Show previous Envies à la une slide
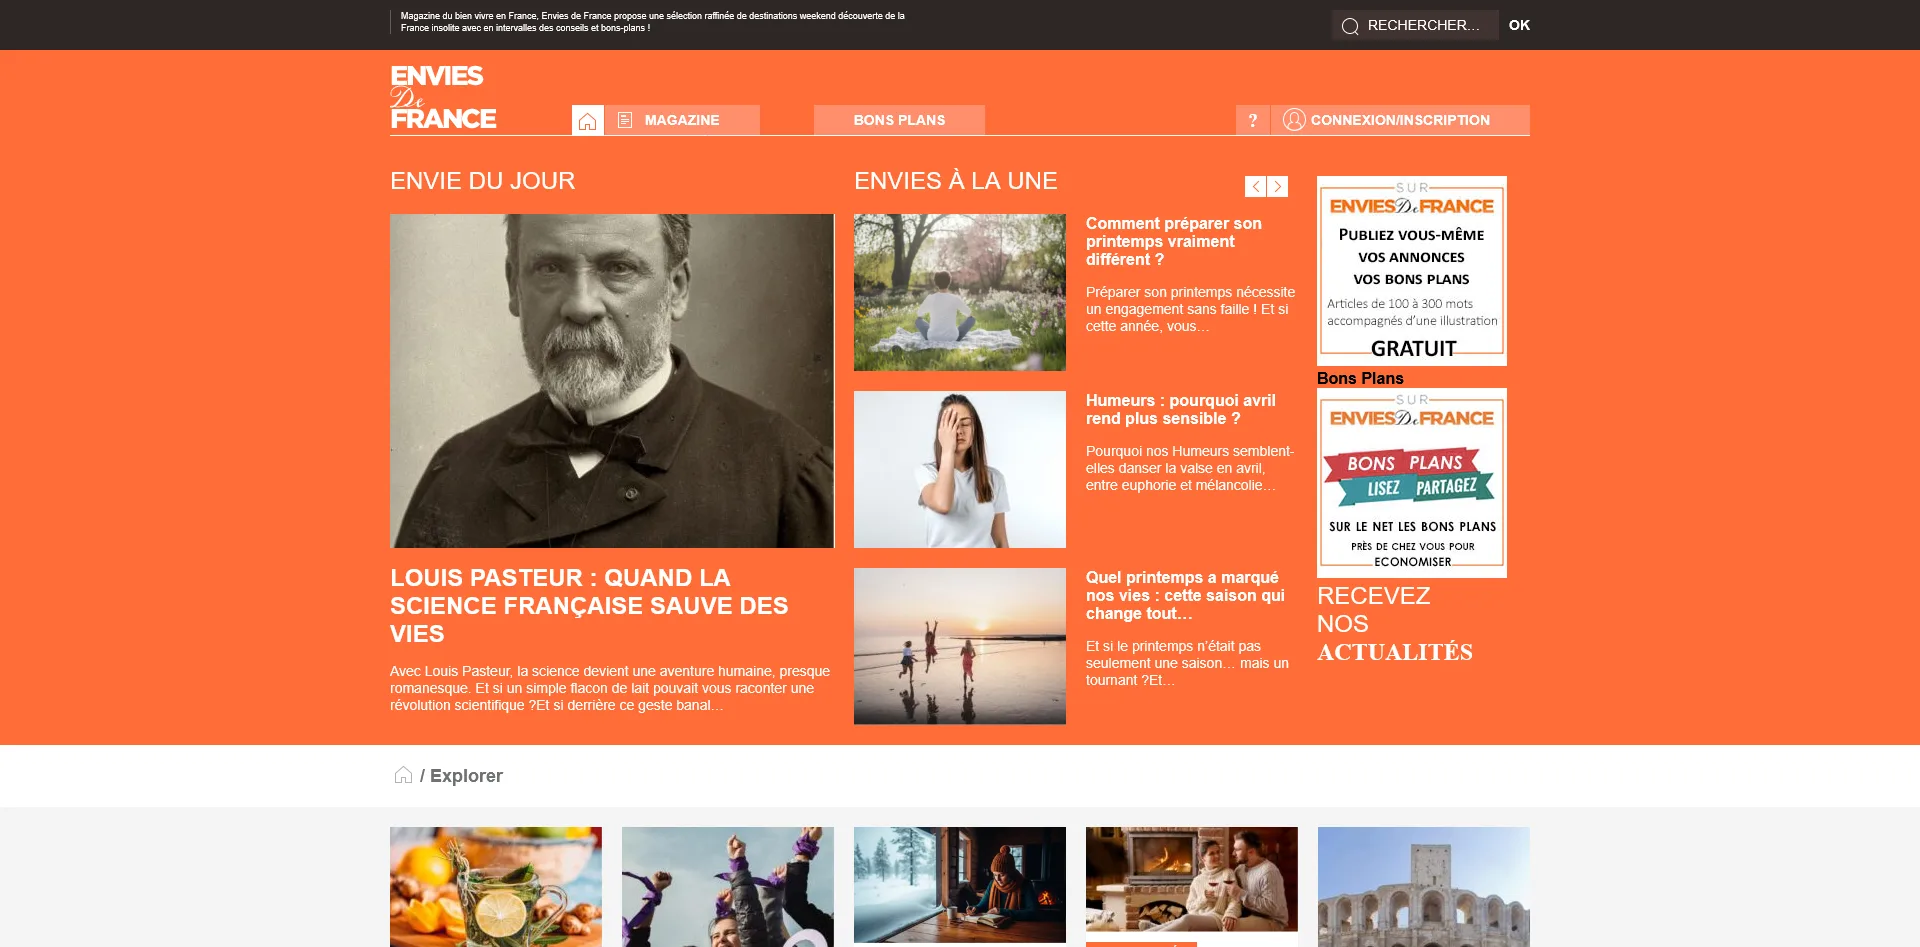 1256,187
